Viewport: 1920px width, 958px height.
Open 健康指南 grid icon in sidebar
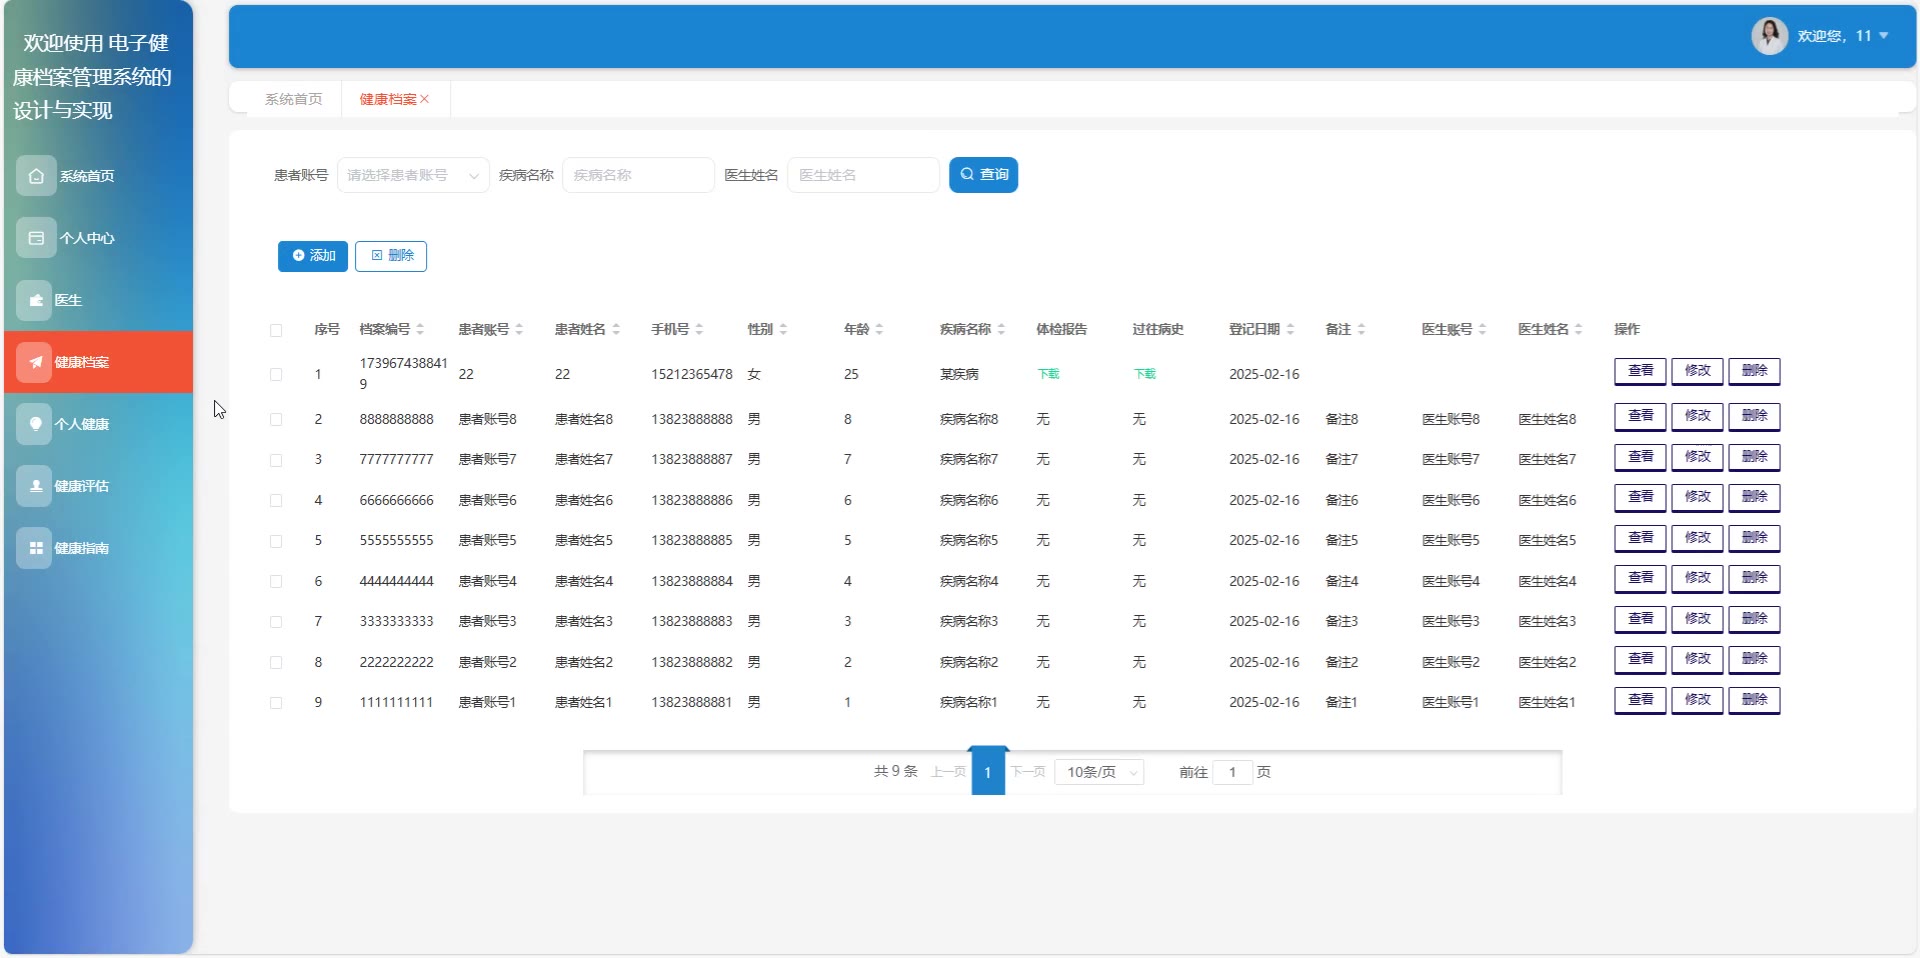point(34,548)
